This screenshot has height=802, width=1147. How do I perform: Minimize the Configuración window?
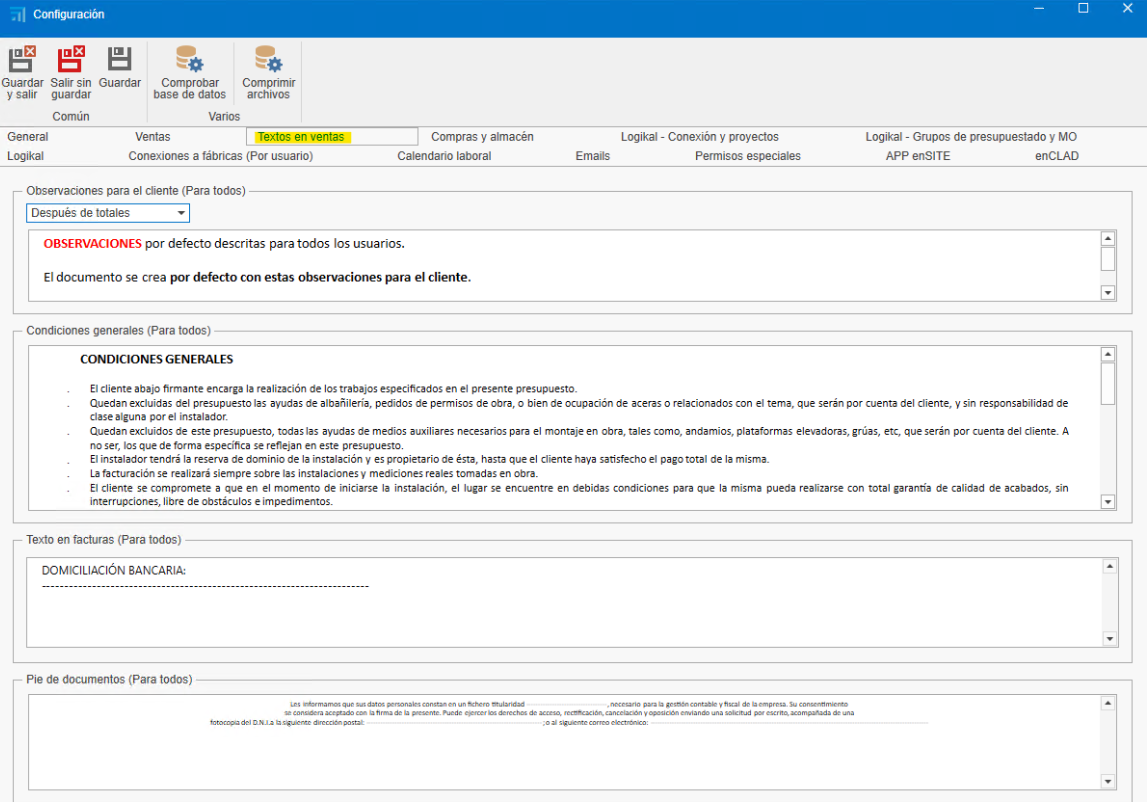click(x=1039, y=9)
